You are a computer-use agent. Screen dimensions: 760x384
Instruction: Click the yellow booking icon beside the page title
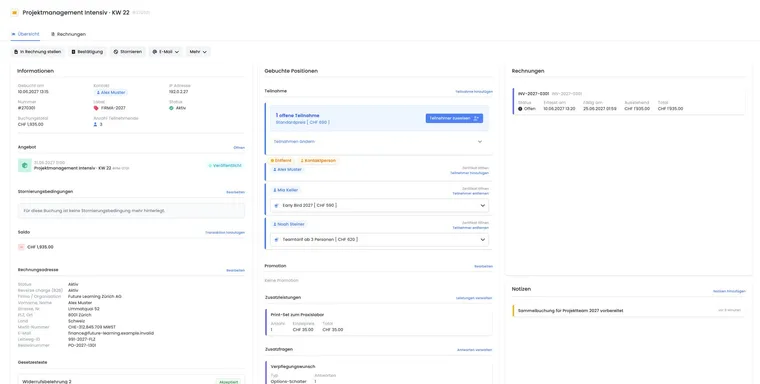pos(15,13)
